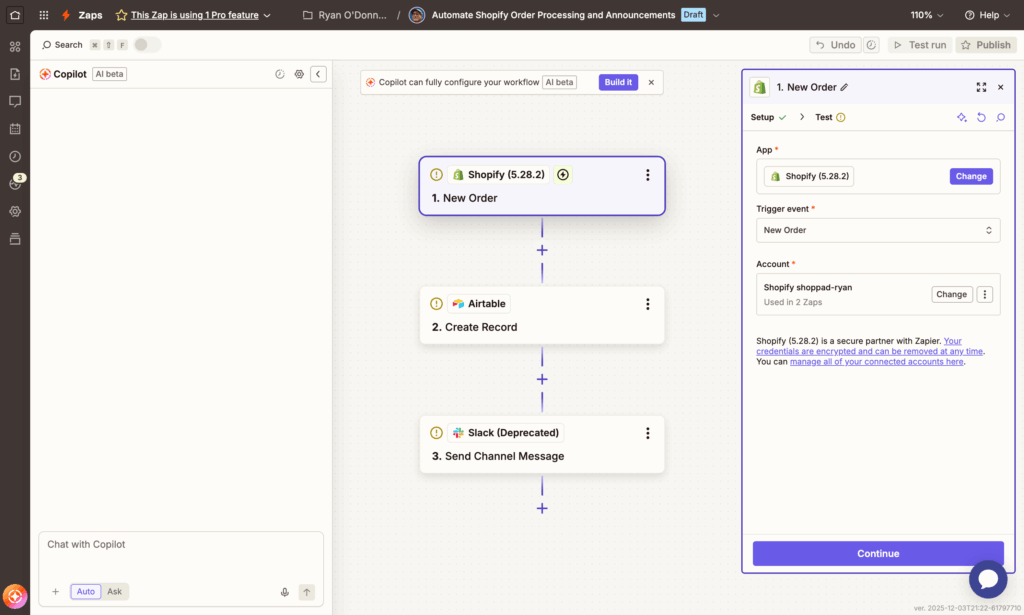The width and height of the screenshot is (1024, 615).
Task: Switch to the Test tab
Action: tap(830, 118)
